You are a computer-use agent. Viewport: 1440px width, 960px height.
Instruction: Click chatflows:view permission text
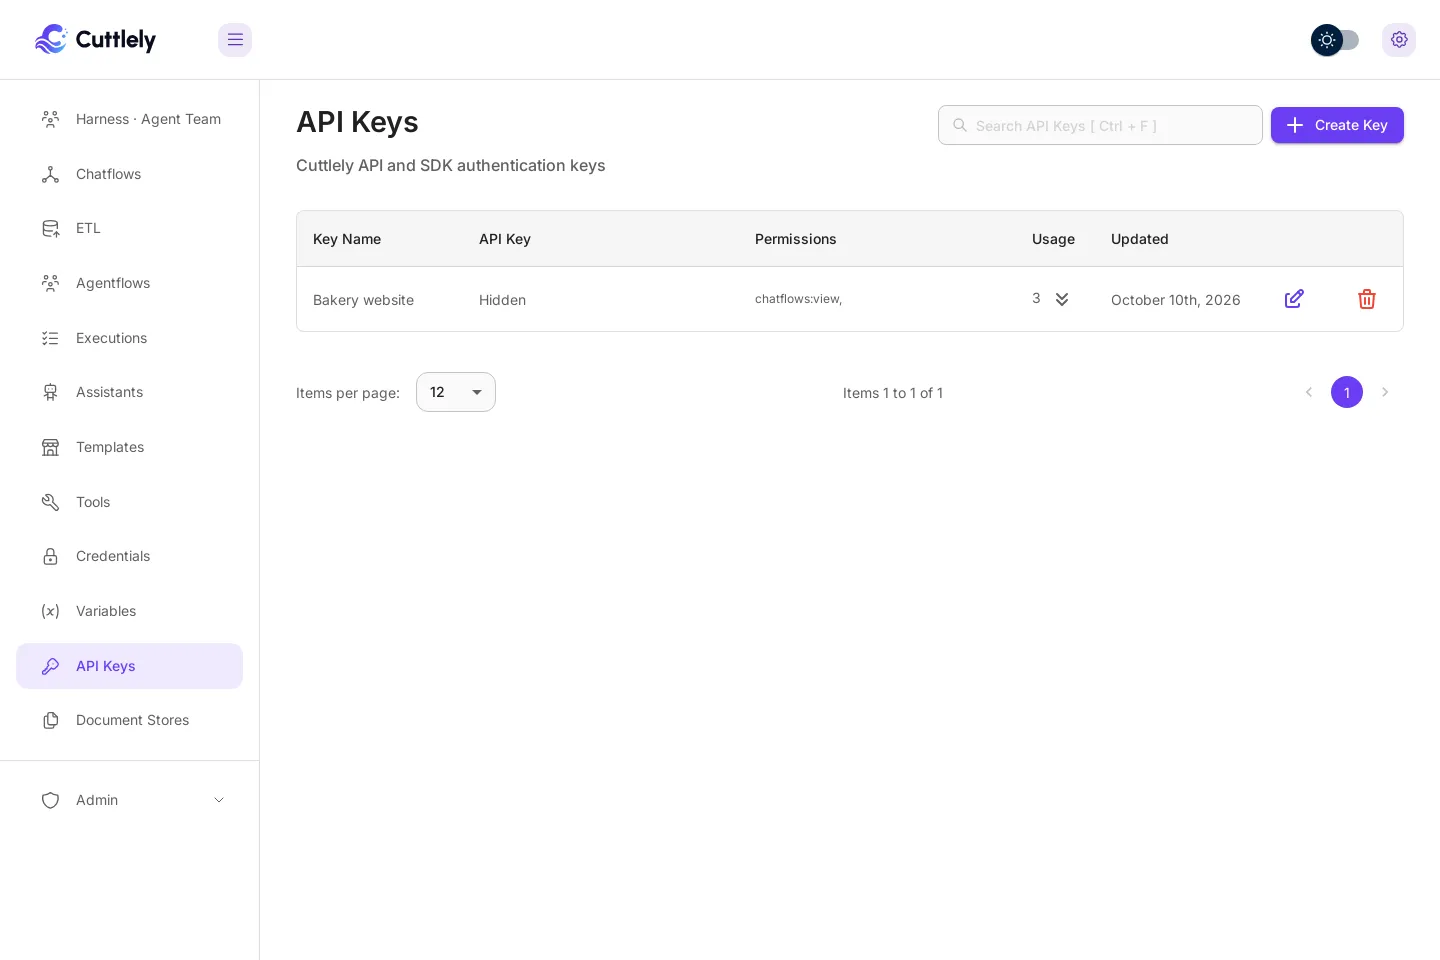(x=798, y=299)
